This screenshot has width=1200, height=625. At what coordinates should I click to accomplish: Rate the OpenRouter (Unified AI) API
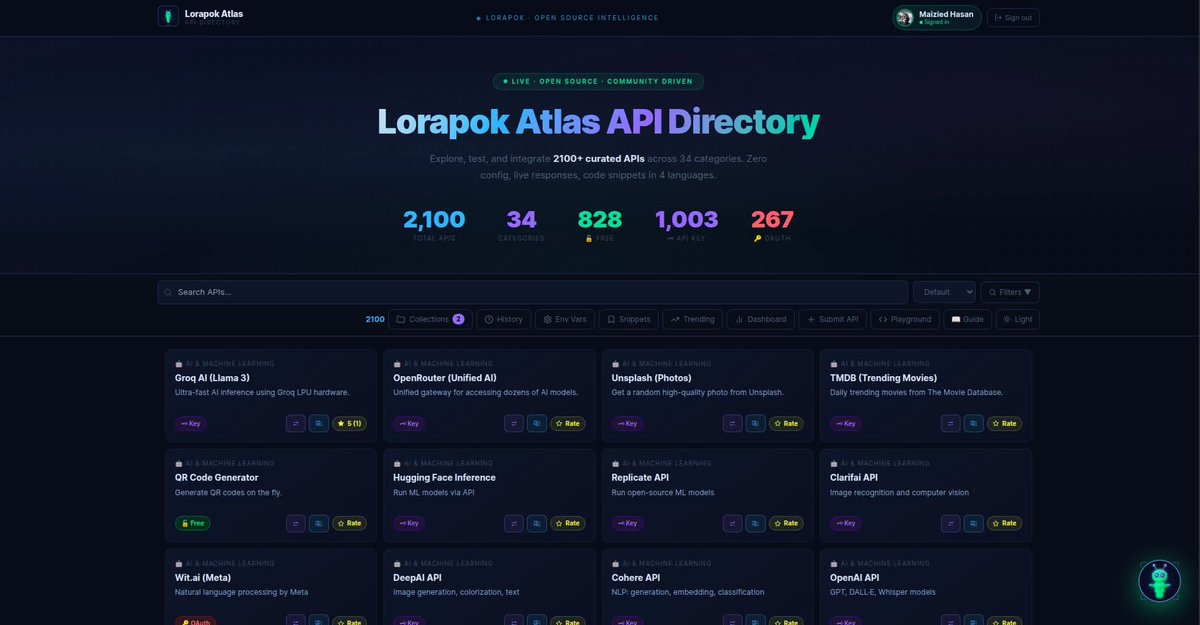coord(568,423)
